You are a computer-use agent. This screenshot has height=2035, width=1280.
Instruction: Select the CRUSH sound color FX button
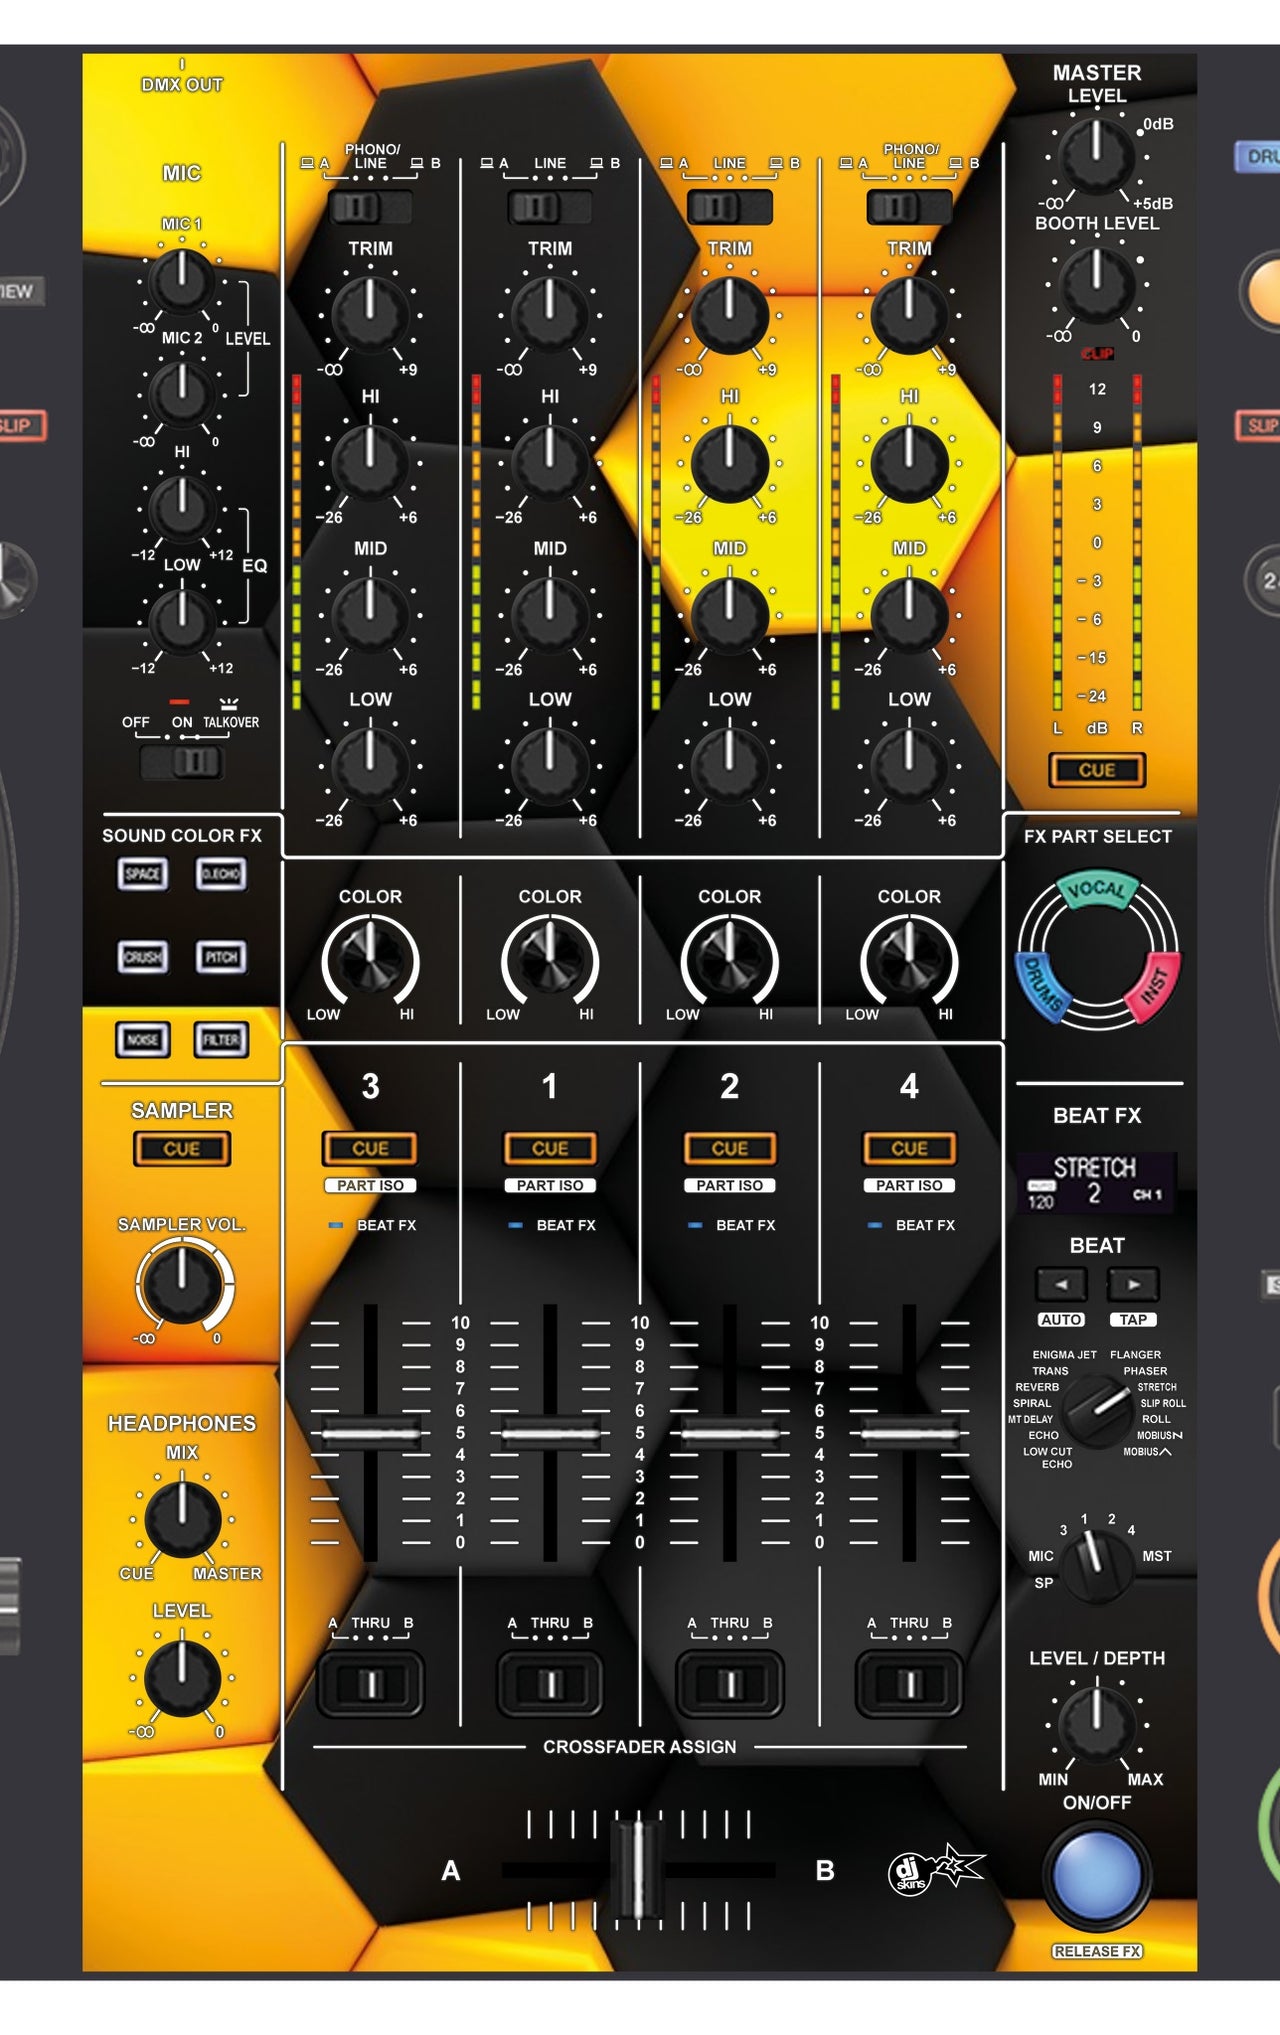point(142,957)
